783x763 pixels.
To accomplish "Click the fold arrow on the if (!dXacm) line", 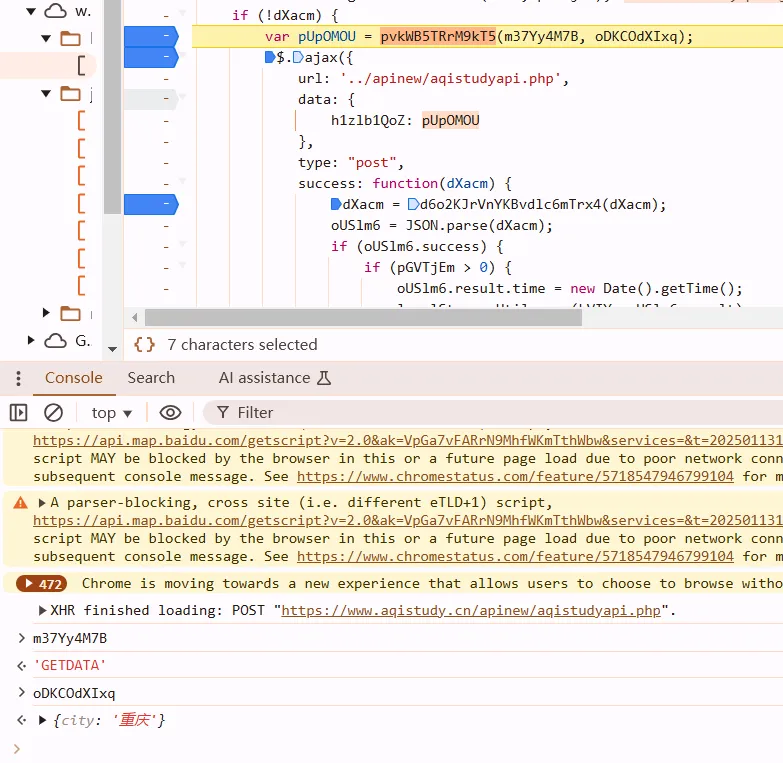I will 182,13.
